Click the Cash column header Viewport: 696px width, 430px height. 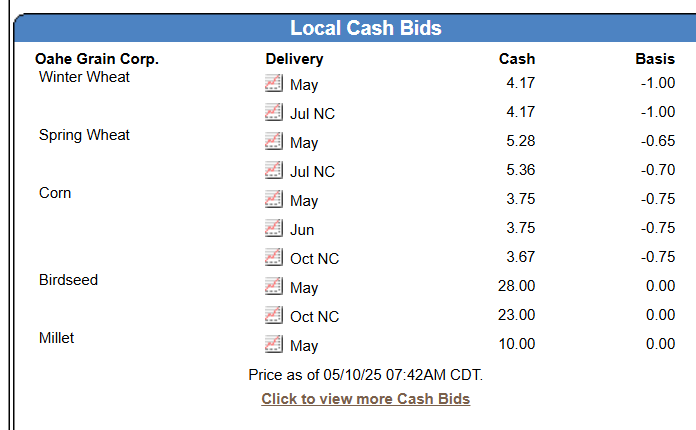pyautogui.click(x=517, y=59)
